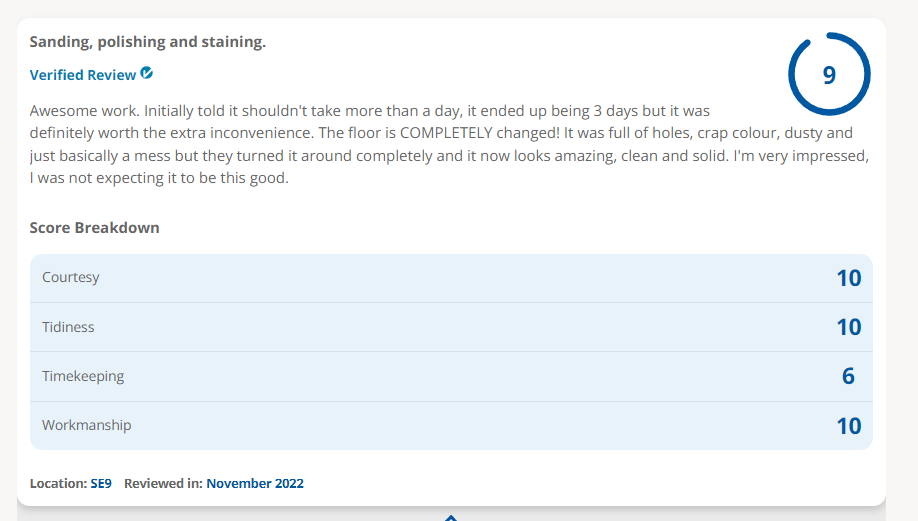This screenshot has height=521, width=918.
Task: Click the Timekeeping score row
Action: [451, 376]
